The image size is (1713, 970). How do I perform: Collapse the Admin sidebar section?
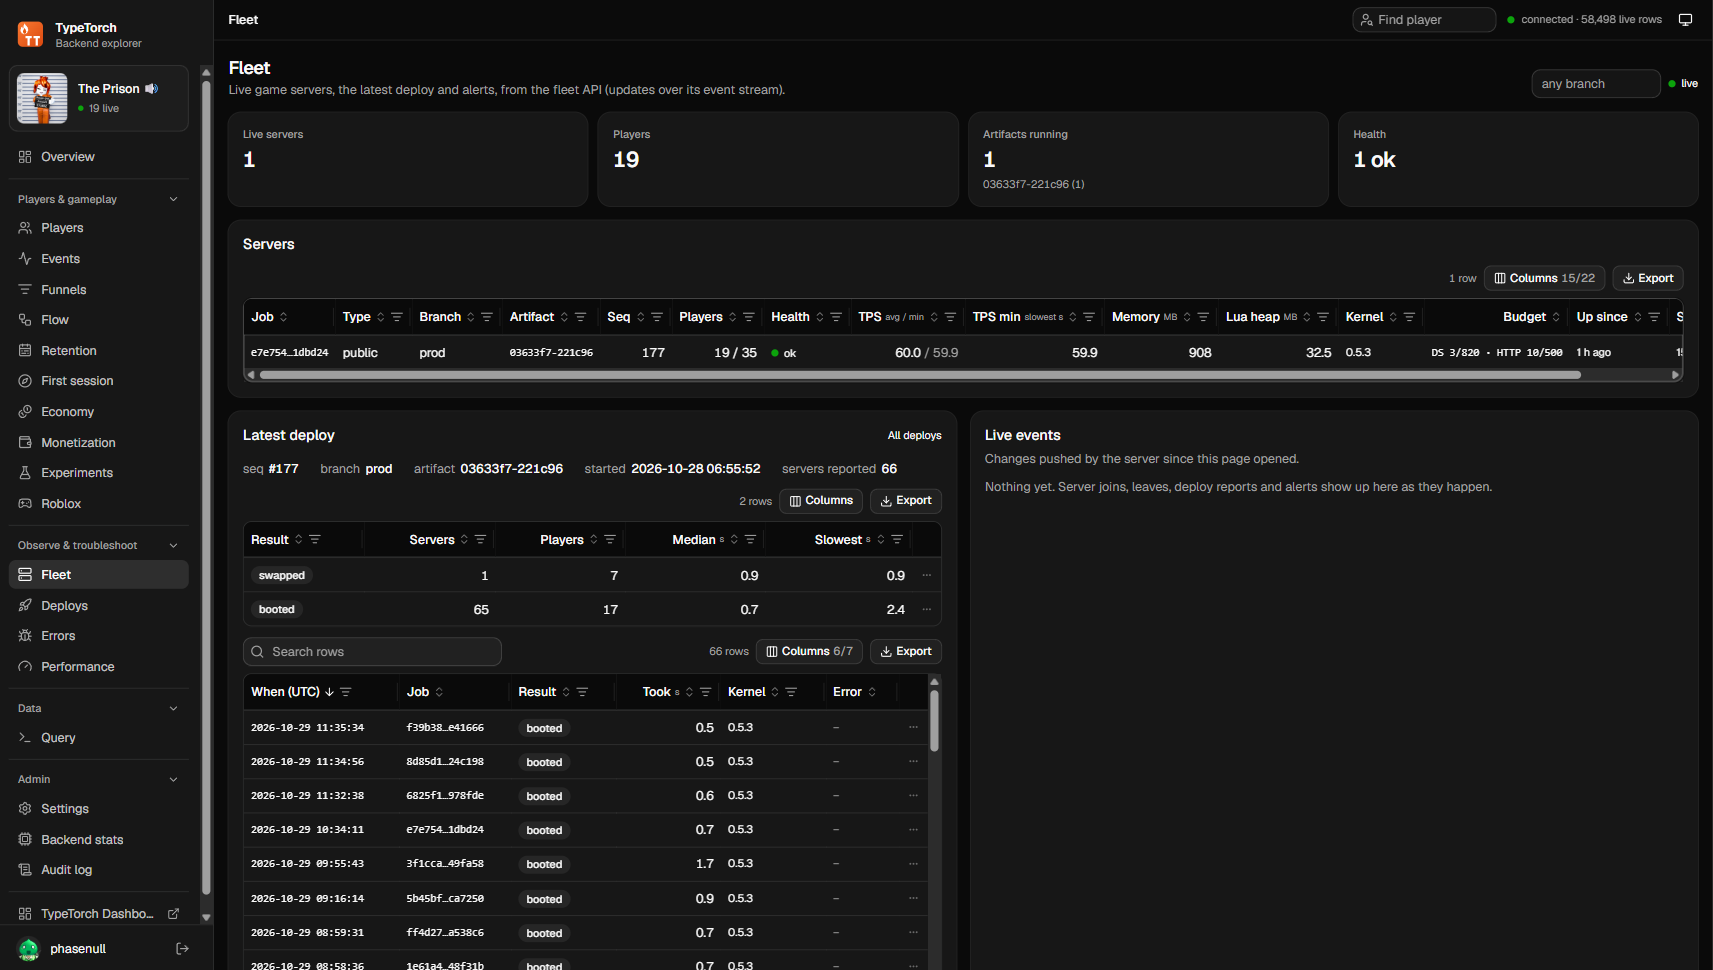click(x=174, y=780)
